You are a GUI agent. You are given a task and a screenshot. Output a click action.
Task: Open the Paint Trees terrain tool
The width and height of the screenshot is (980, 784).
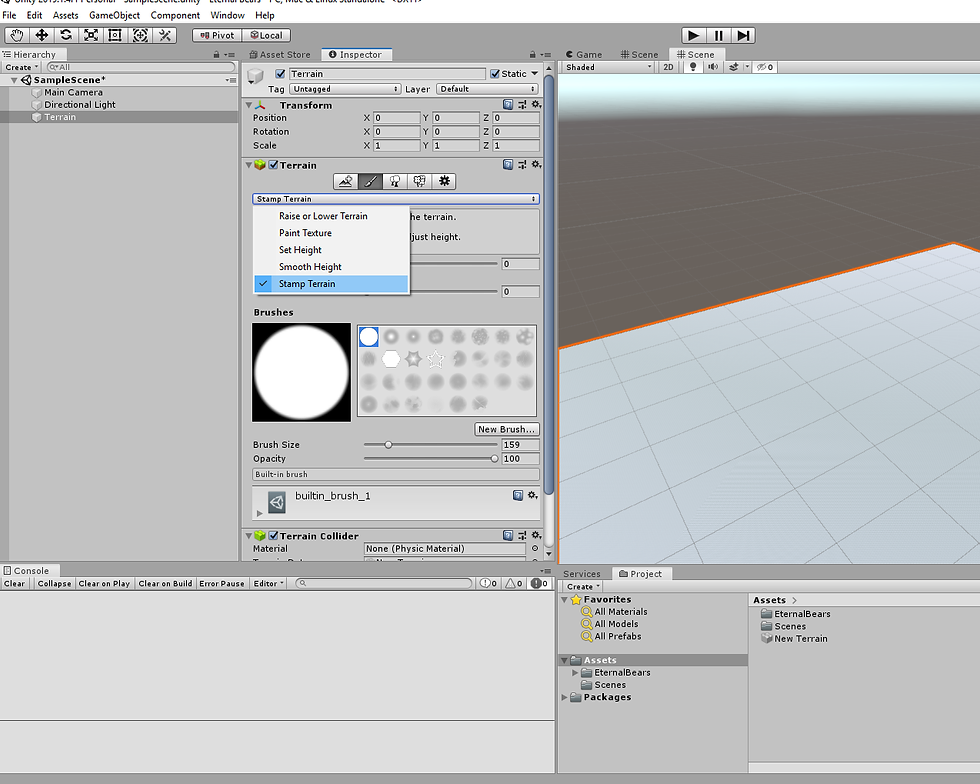(x=395, y=181)
